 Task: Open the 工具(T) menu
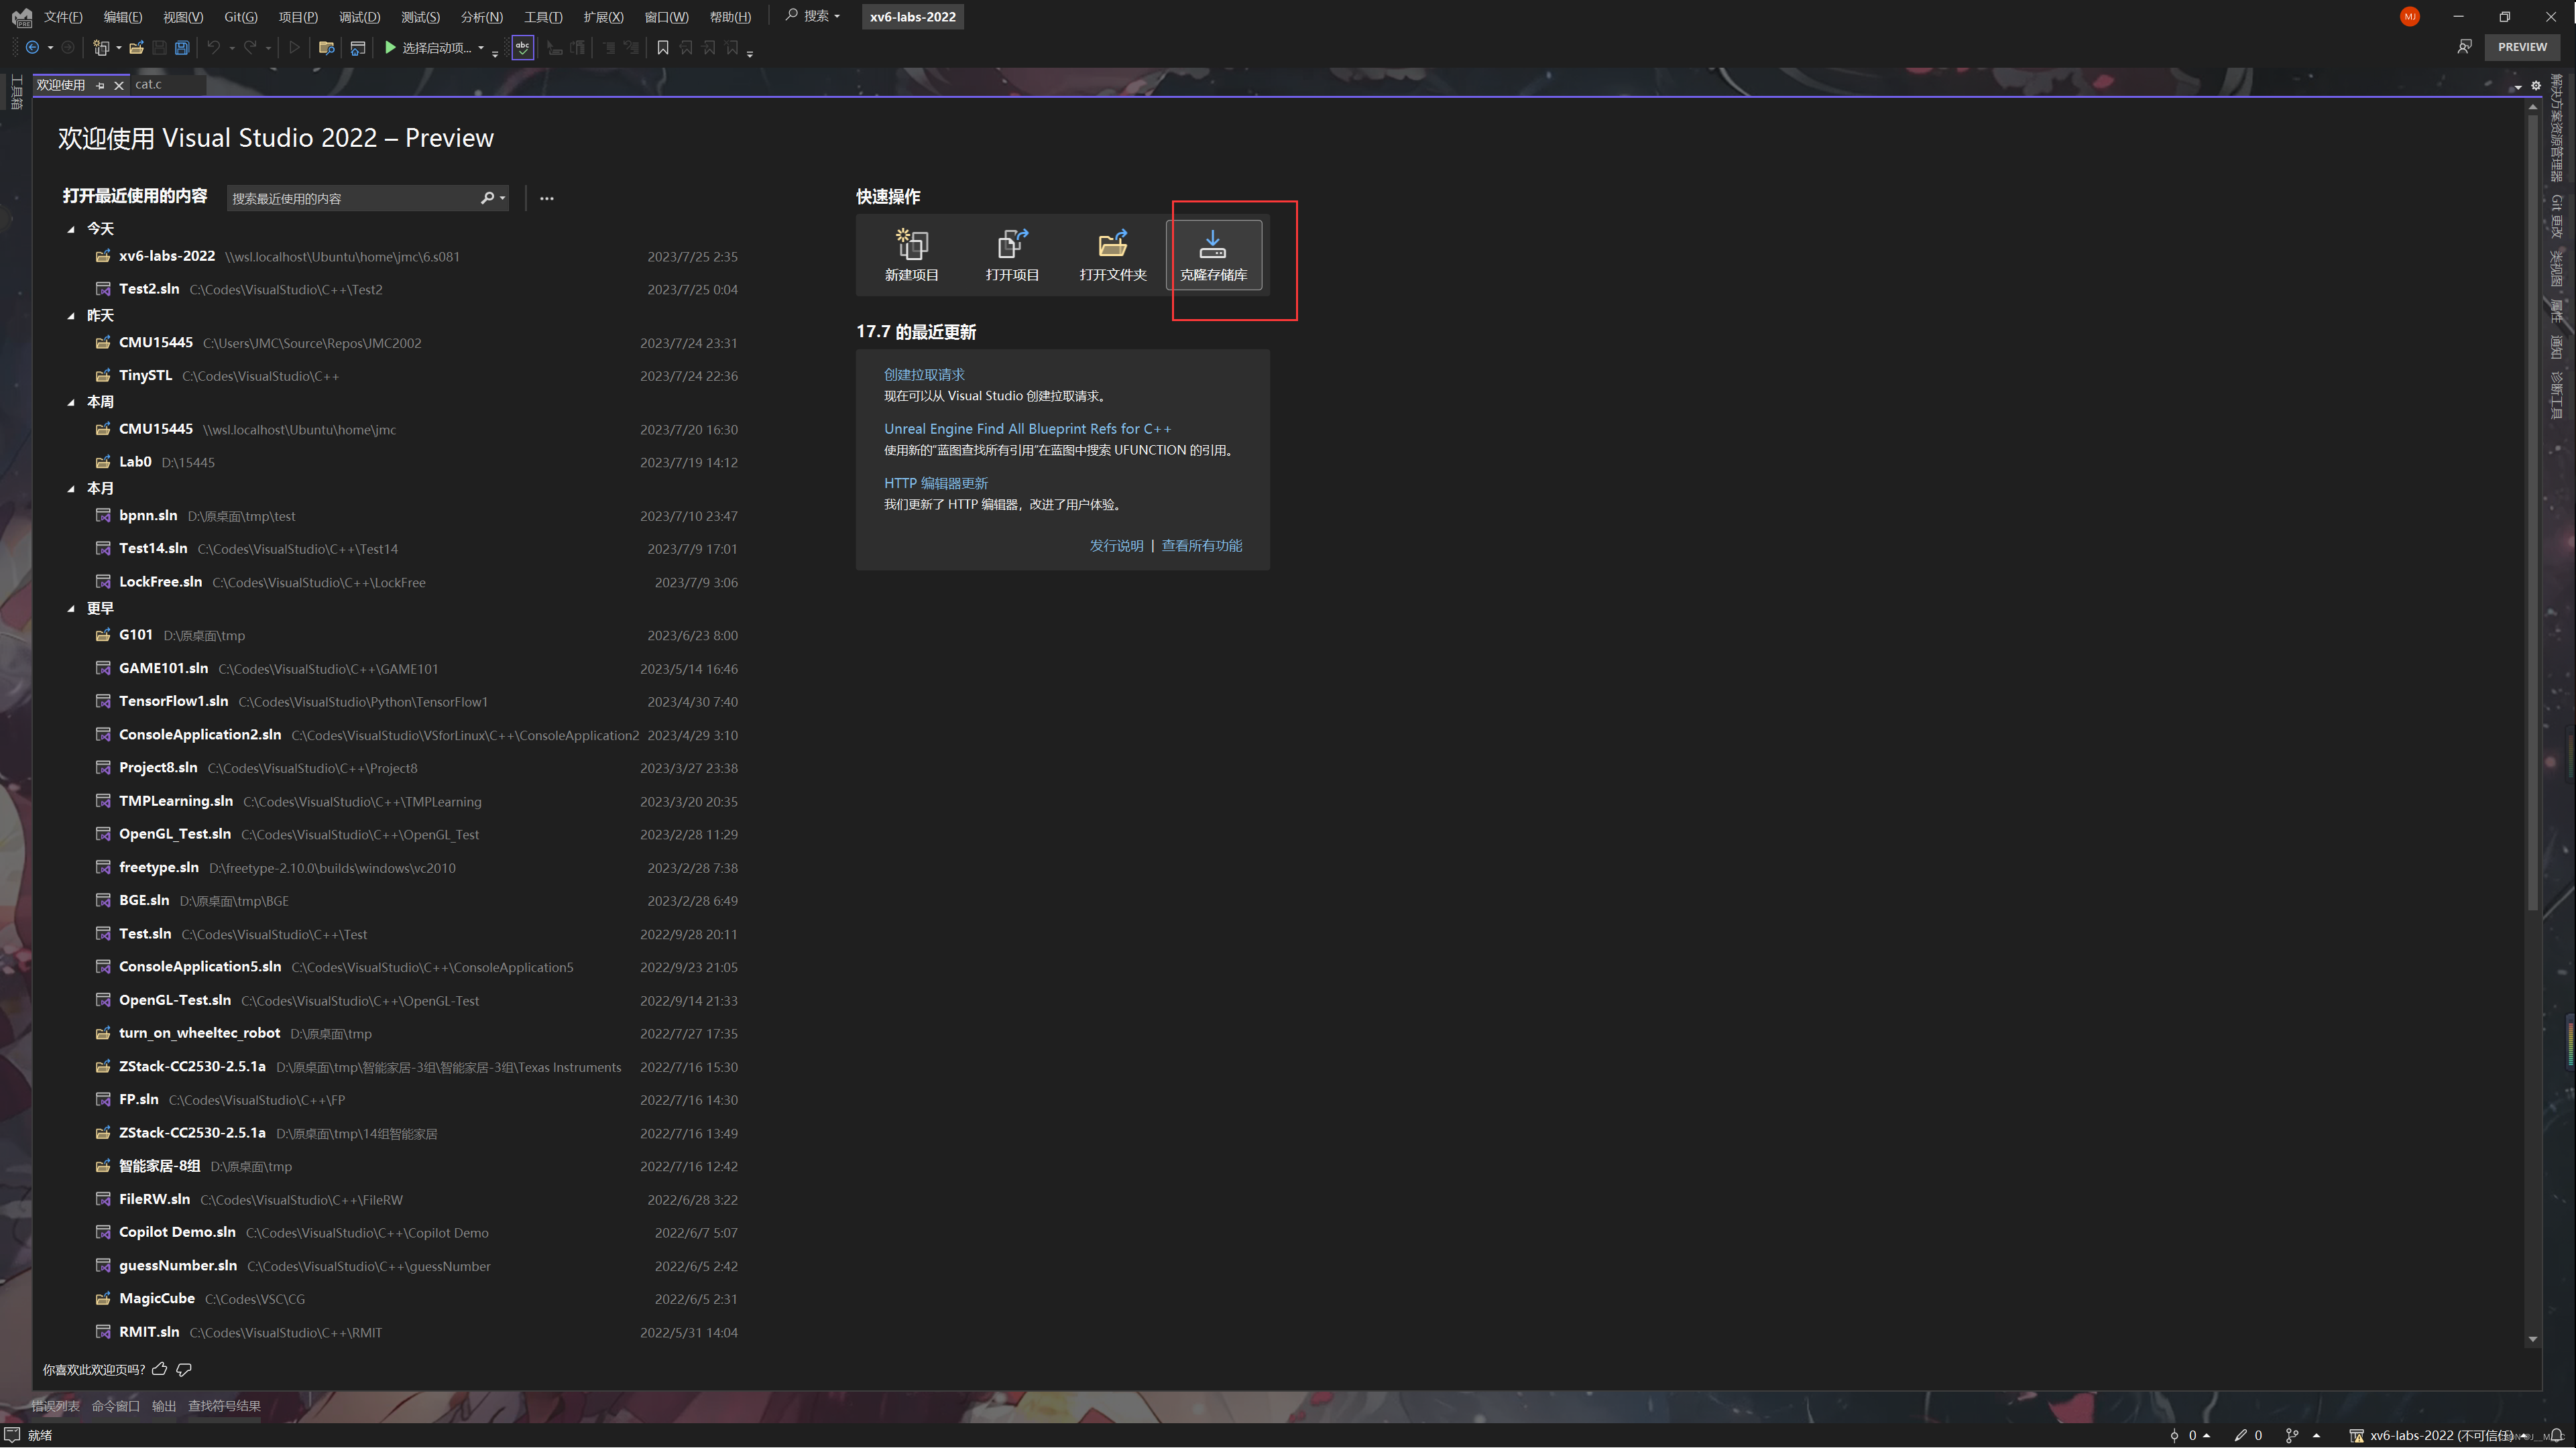point(543,17)
